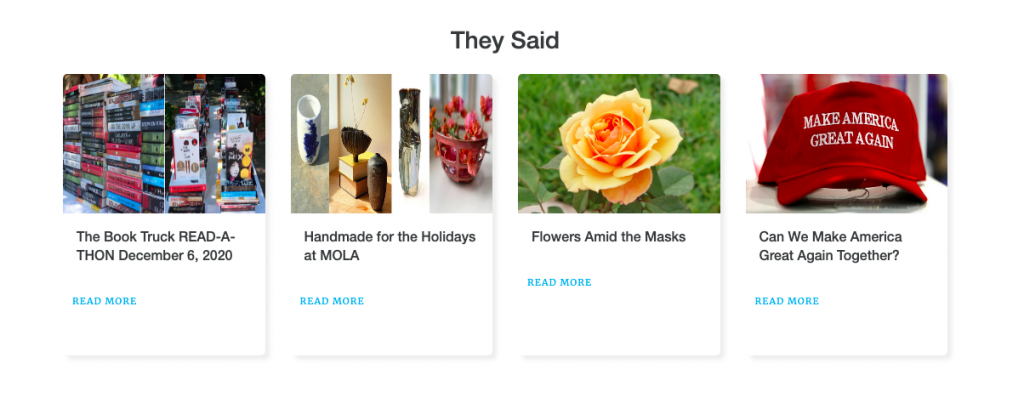Open Can We Make America Great Again Together title

pyautogui.click(x=830, y=246)
